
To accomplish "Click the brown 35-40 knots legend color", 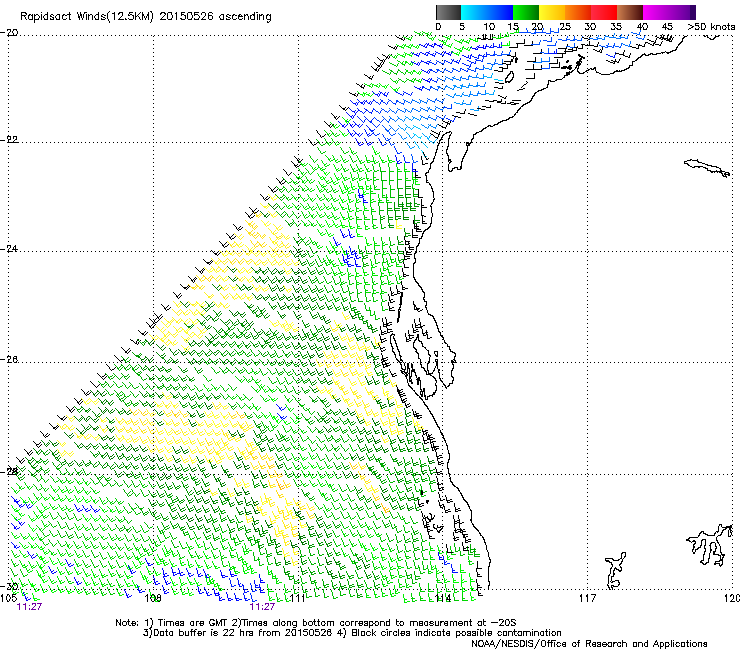I will coord(630,12).
